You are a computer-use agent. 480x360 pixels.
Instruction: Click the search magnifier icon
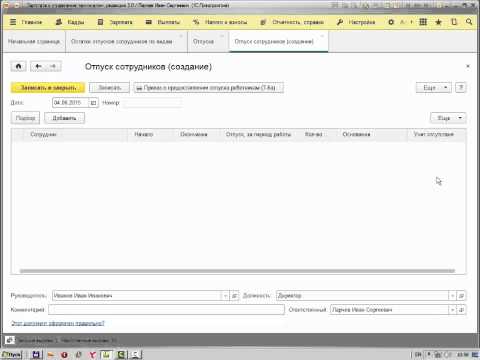point(469,22)
